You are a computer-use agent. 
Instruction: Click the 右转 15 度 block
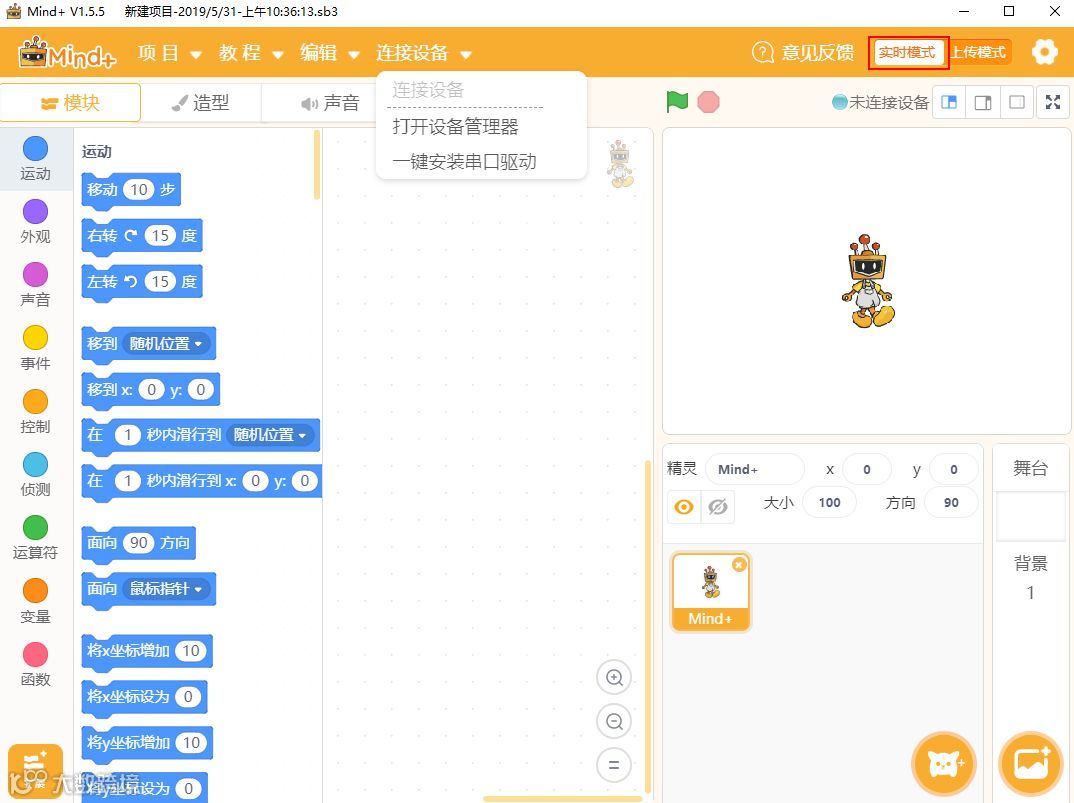tap(142, 236)
